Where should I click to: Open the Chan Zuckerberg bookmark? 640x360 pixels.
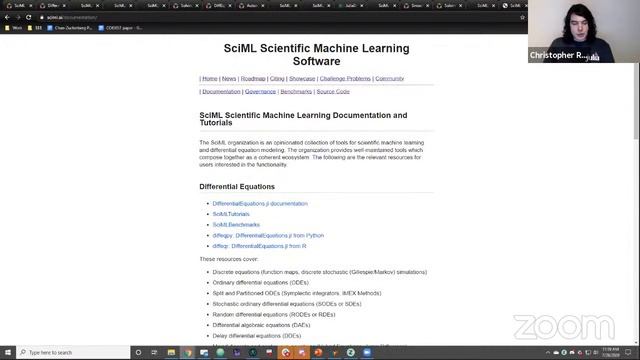[x=70, y=28]
